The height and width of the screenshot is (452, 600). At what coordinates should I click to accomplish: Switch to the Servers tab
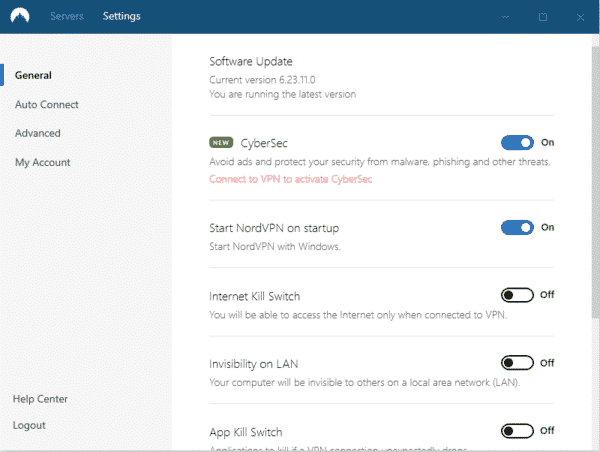pyautogui.click(x=67, y=16)
